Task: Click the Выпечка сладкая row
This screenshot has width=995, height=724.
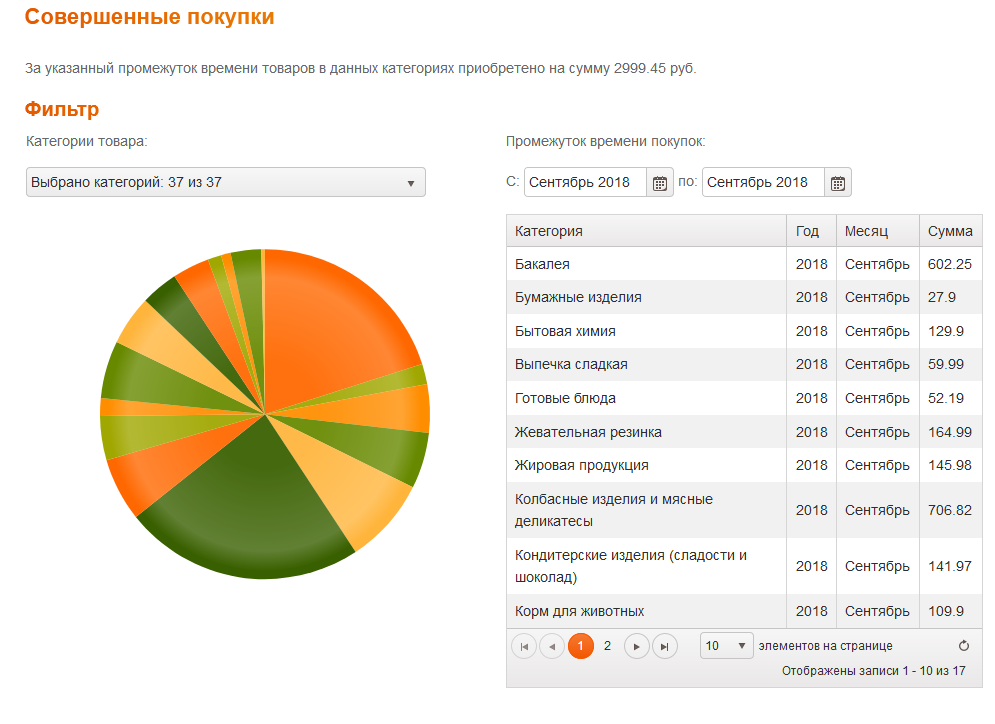Action: click(744, 365)
